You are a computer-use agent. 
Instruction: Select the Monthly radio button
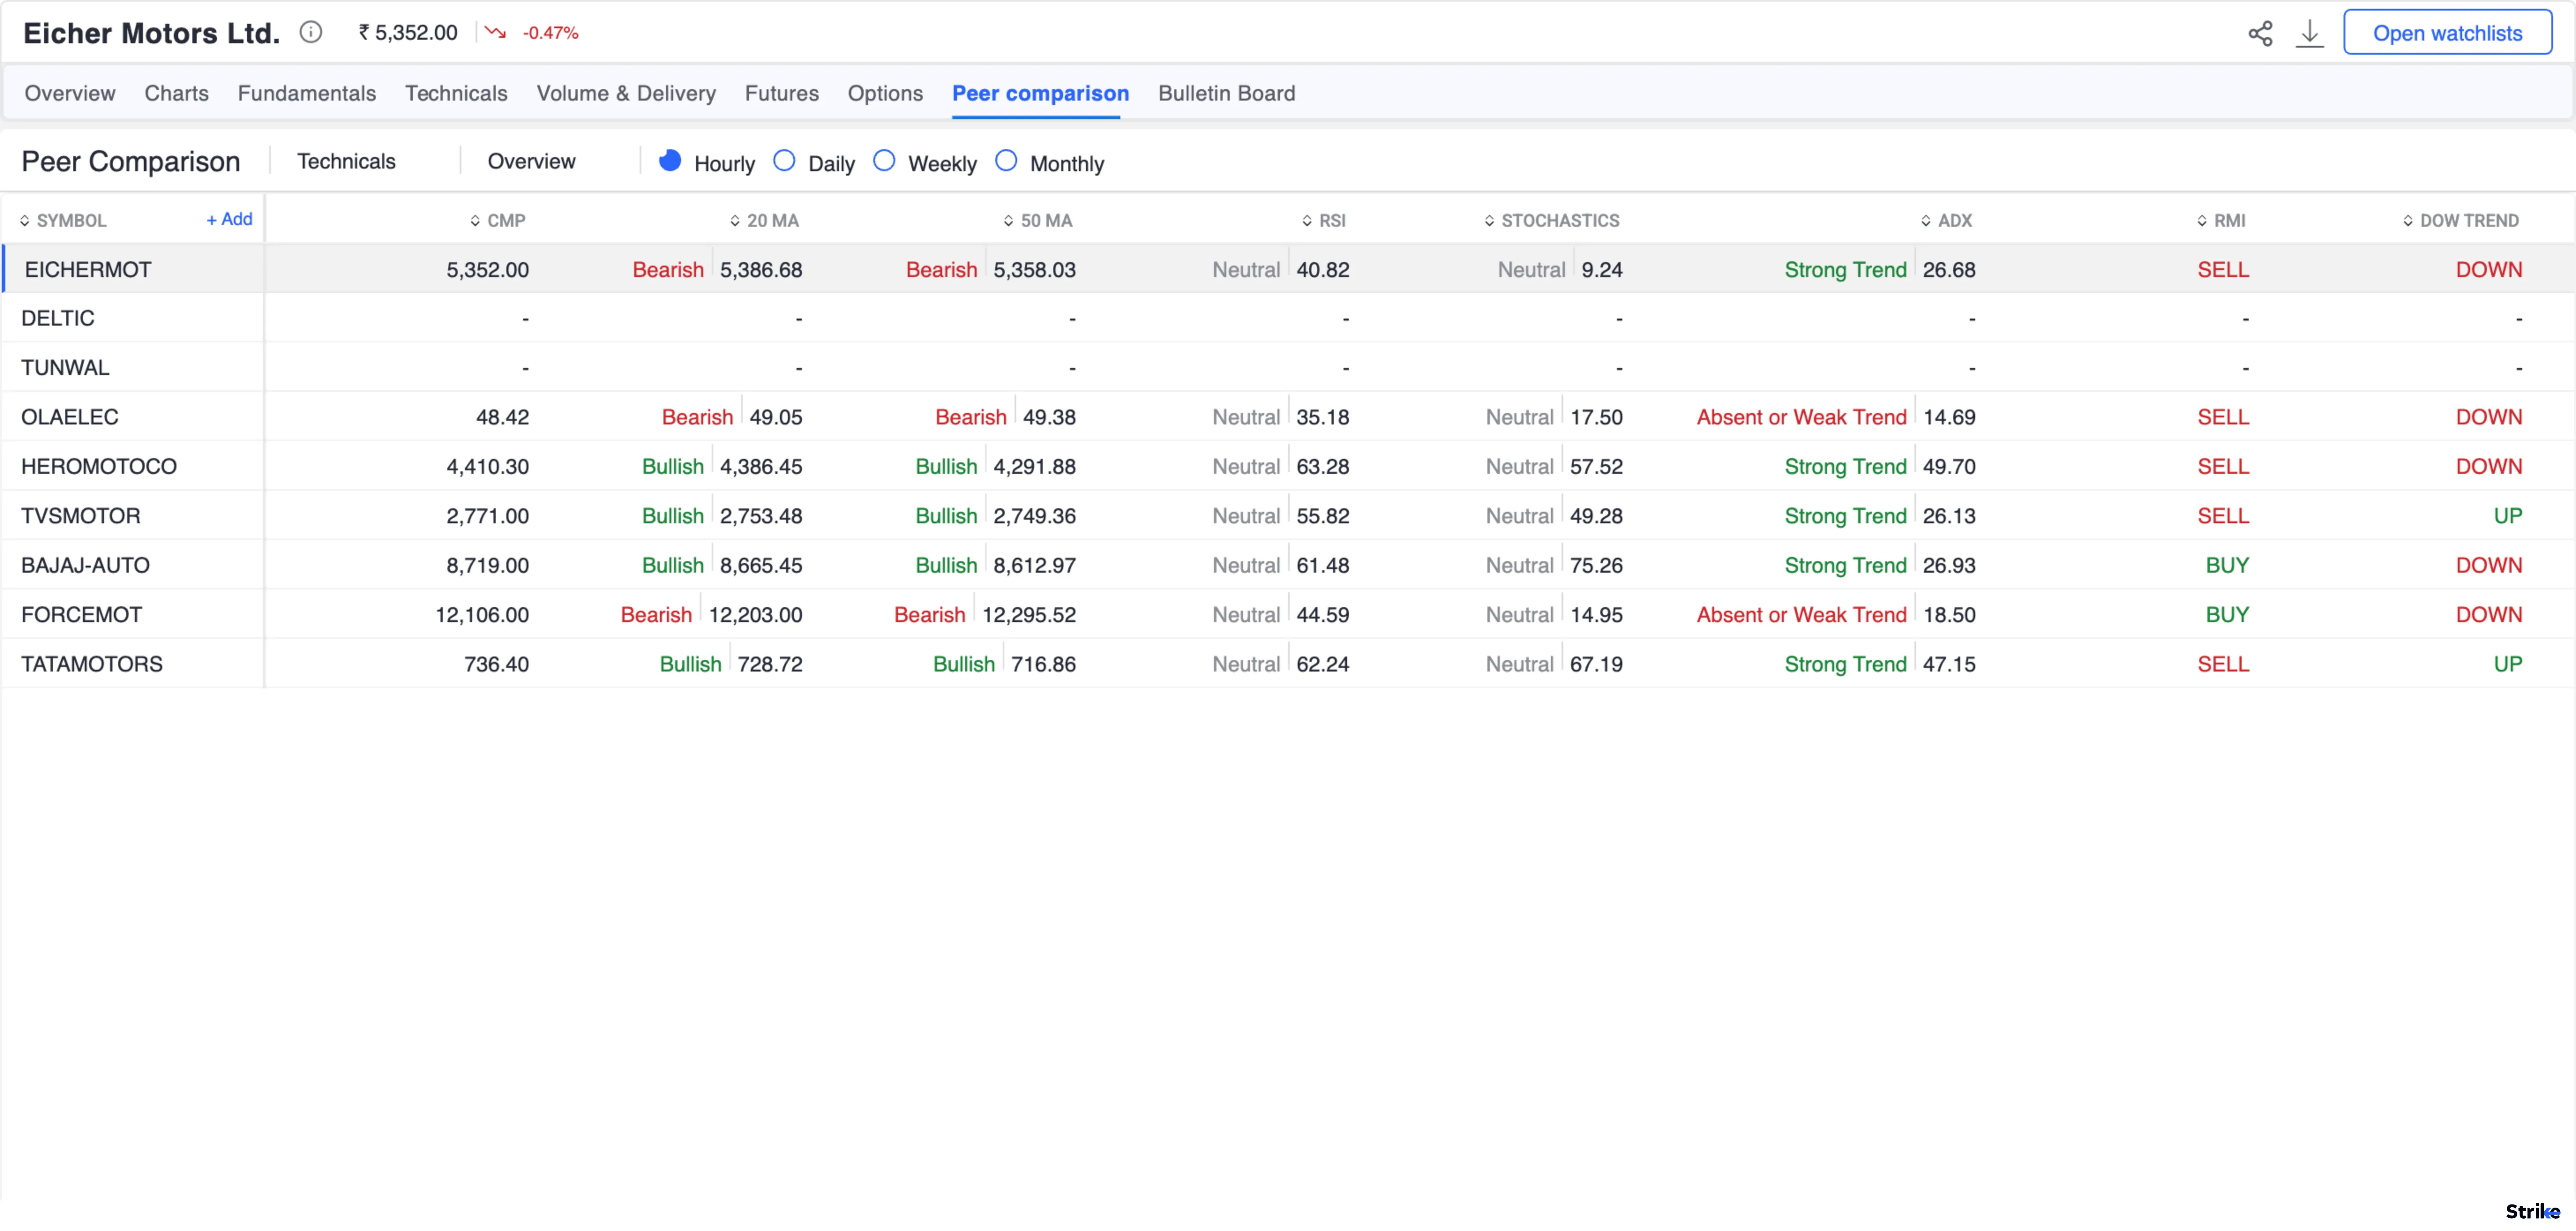point(1006,160)
